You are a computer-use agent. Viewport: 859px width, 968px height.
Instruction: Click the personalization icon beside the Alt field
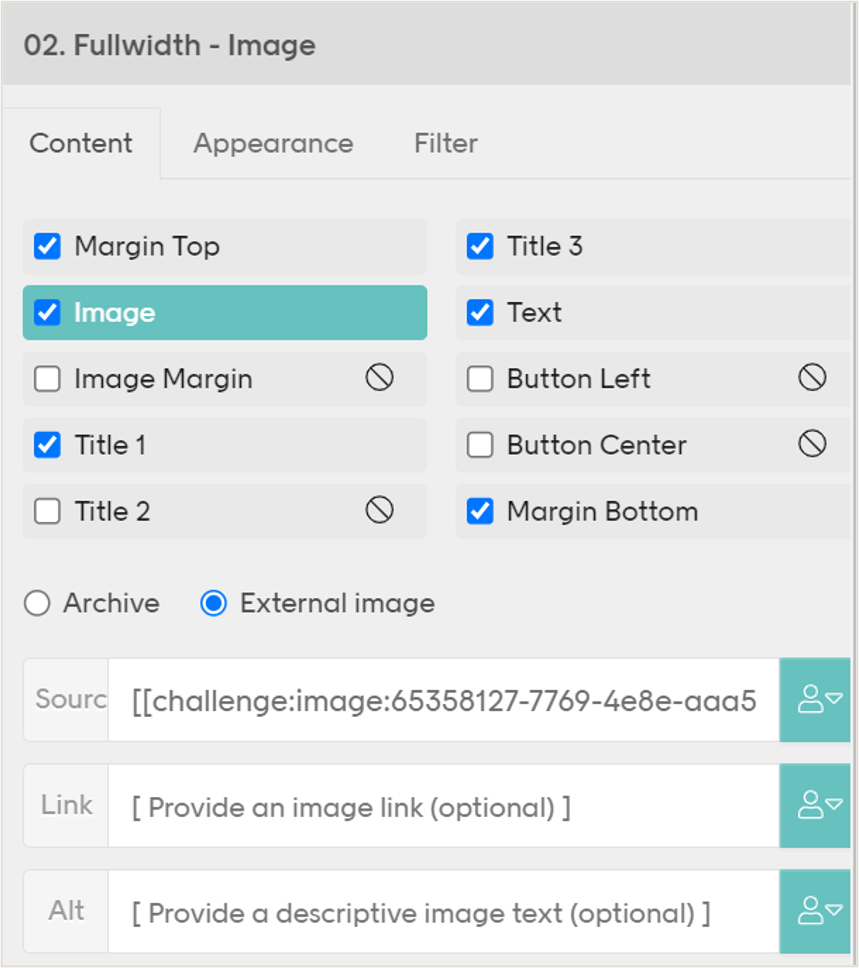coord(815,910)
